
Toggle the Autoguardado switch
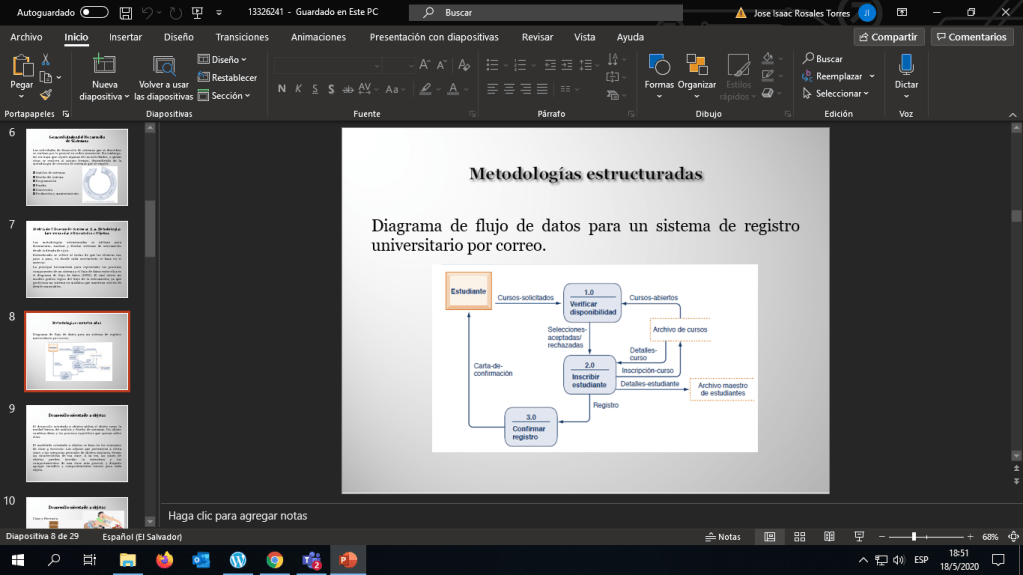94,12
